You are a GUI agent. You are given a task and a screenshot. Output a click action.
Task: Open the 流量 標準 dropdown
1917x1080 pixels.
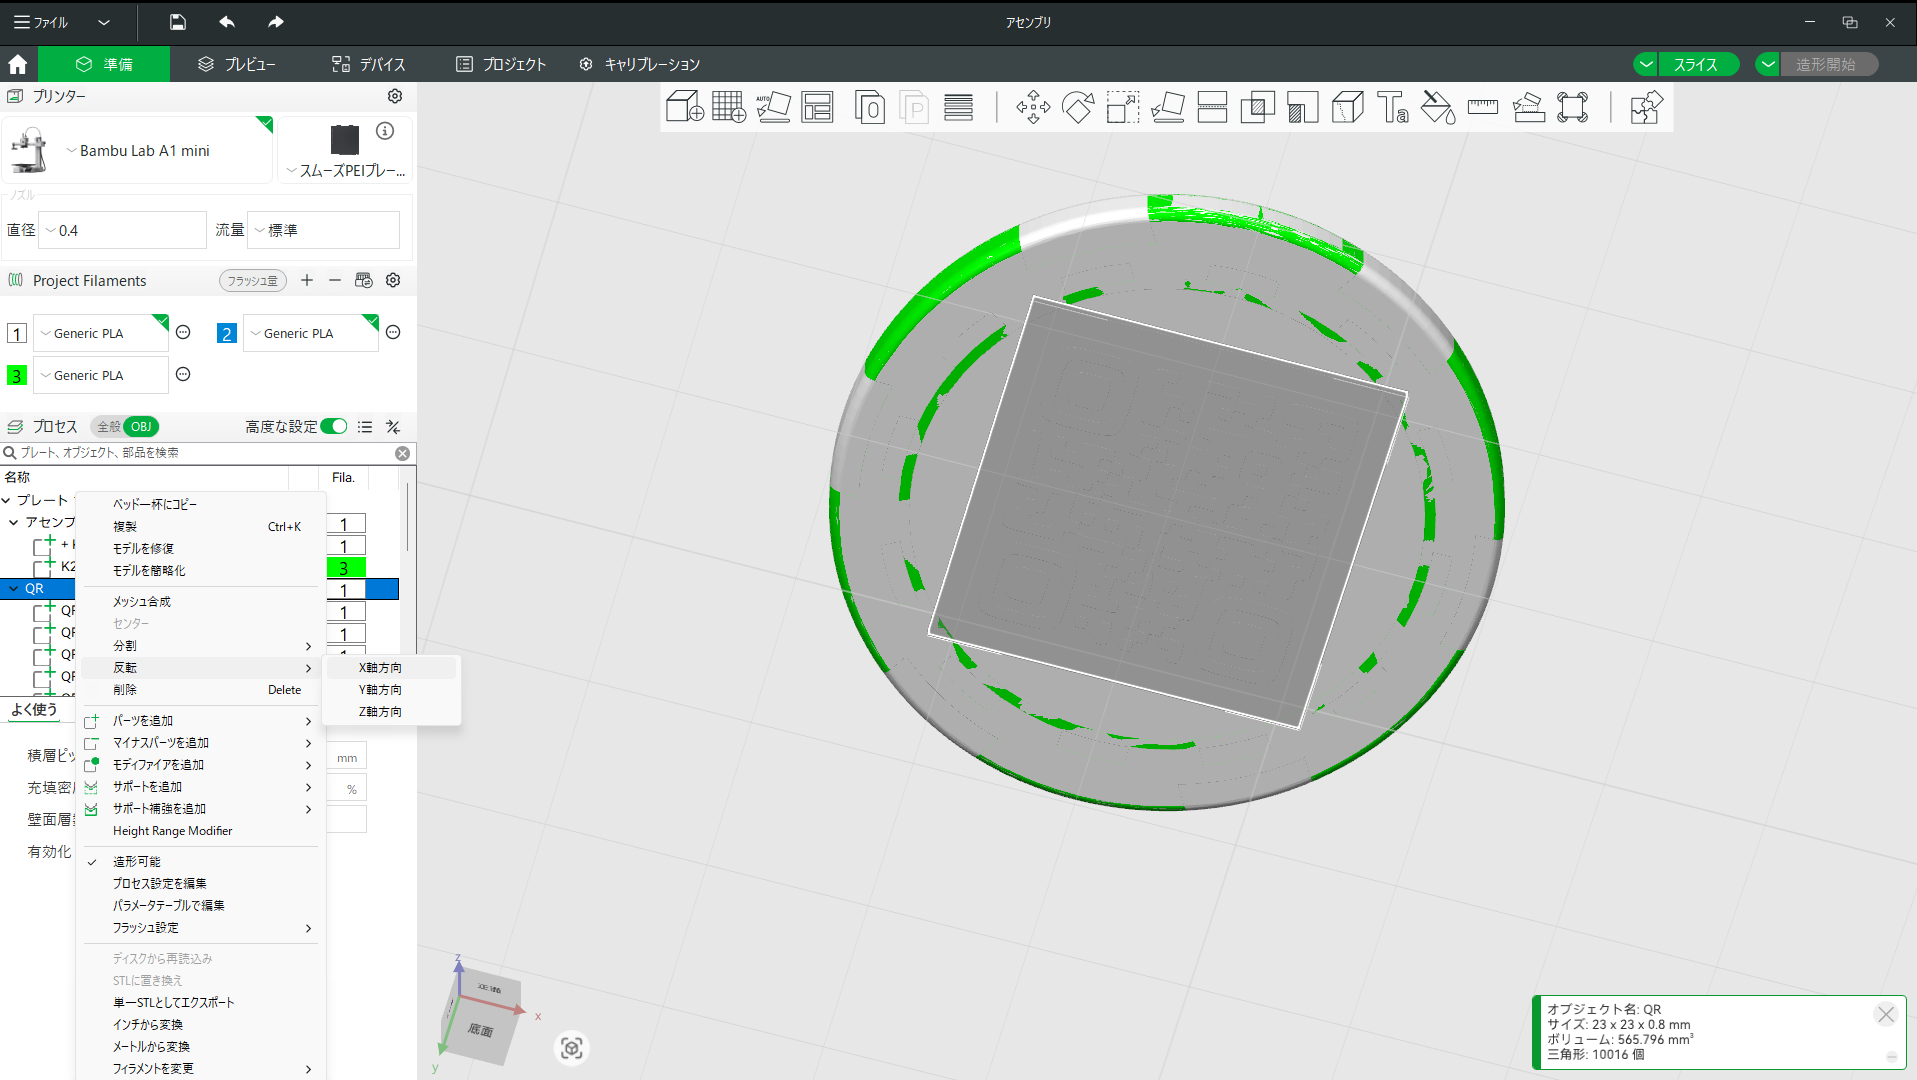(323, 230)
